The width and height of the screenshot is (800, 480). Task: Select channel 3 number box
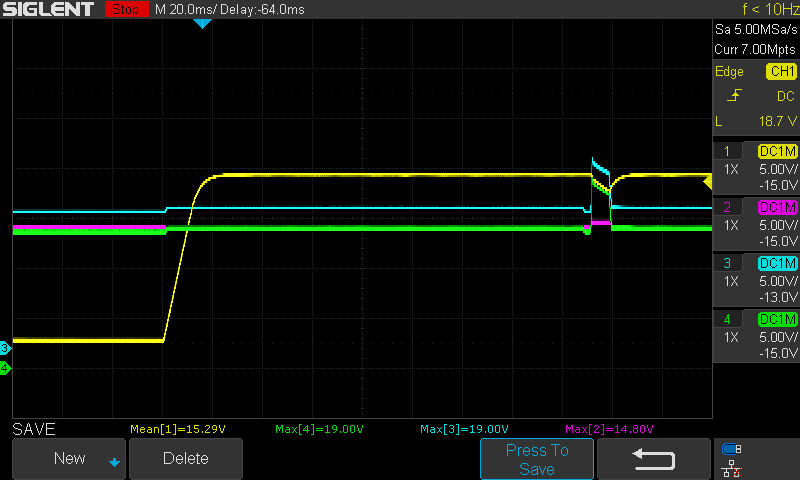point(727,263)
